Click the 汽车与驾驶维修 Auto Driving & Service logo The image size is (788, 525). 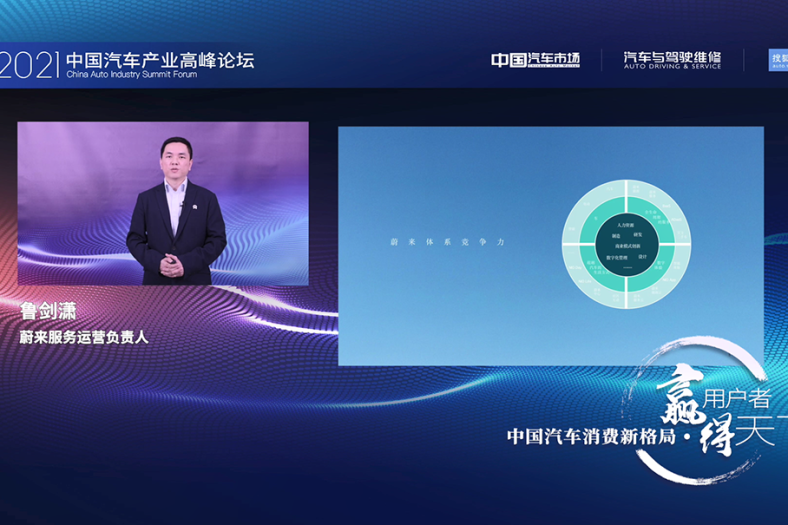[672, 60]
